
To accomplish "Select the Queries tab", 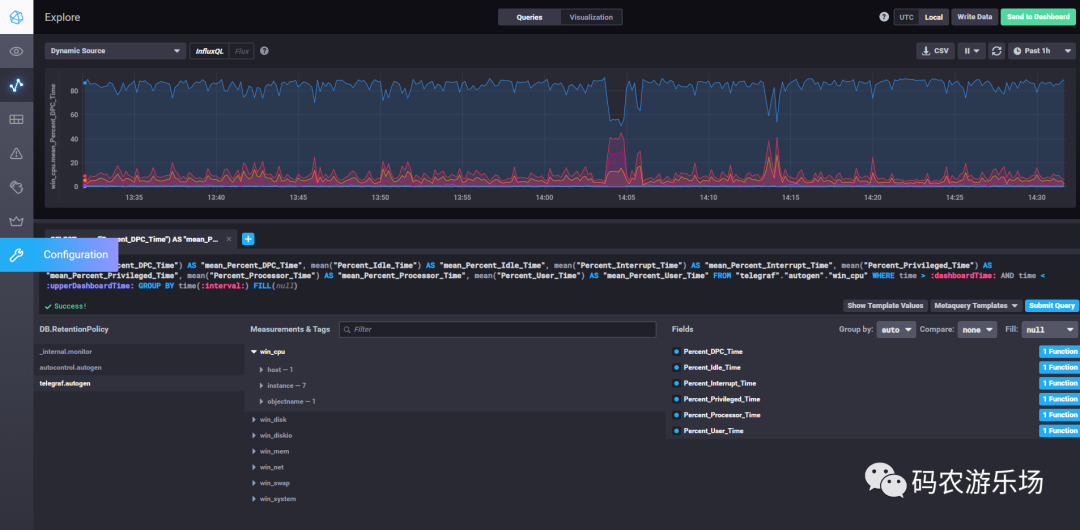I will 529,17.
